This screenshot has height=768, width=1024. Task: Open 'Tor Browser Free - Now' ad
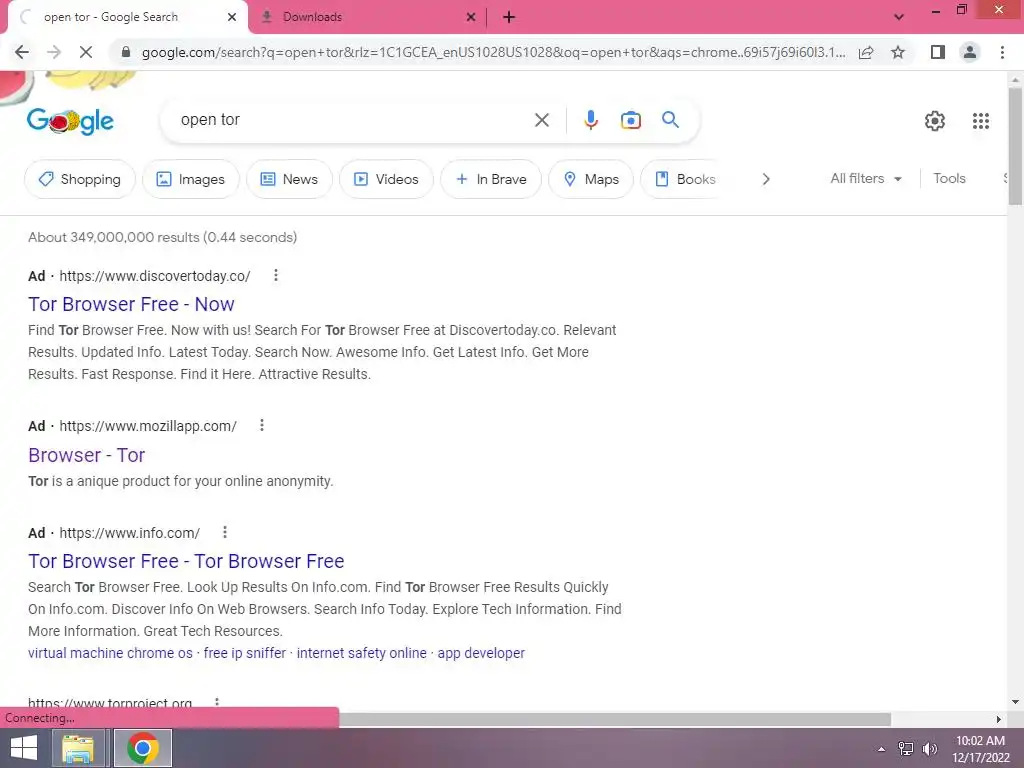pyautogui.click(x=131, y=304)
